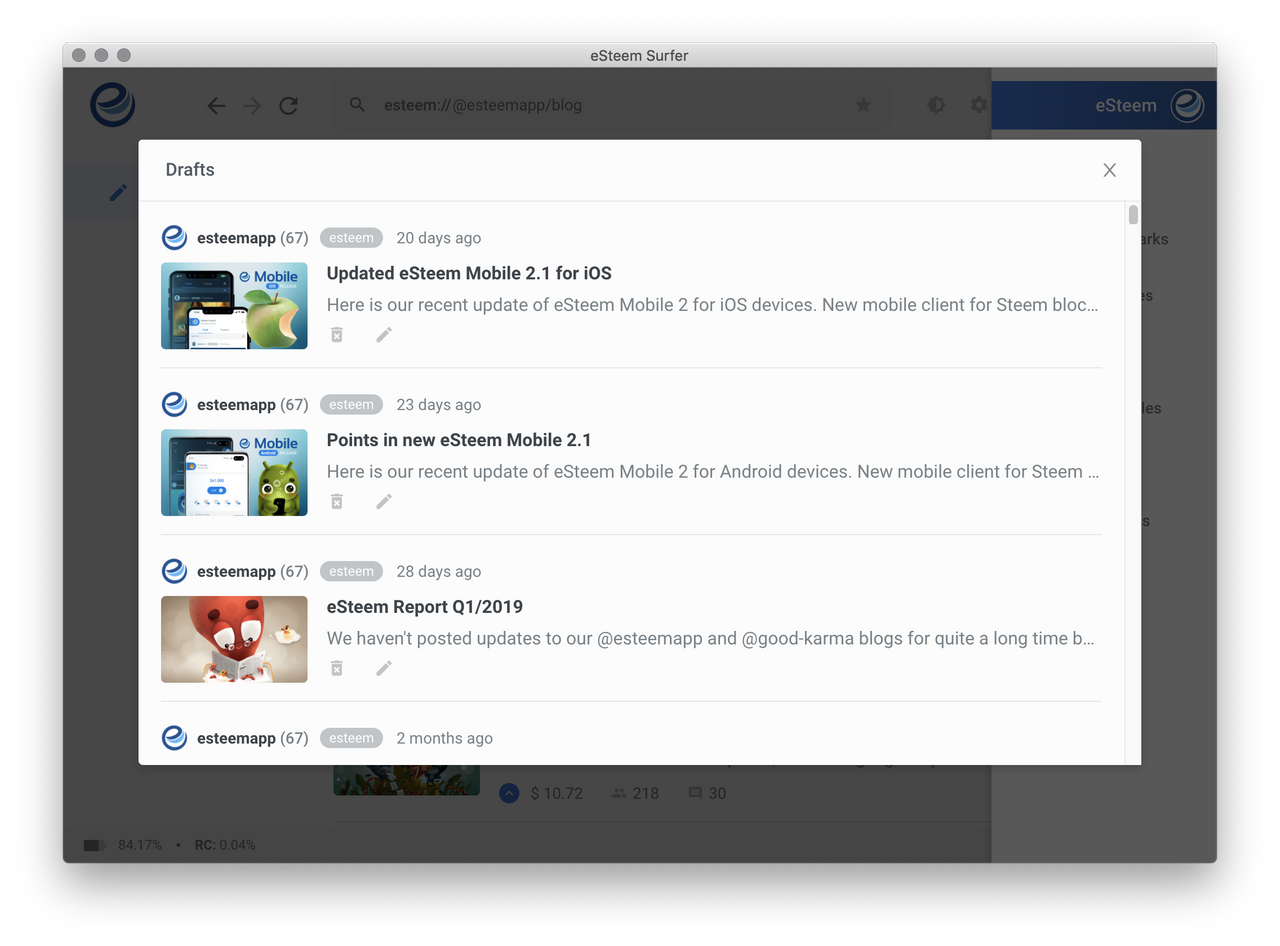
Task: Close the Drafts dialog
Action: (1109, 170)
